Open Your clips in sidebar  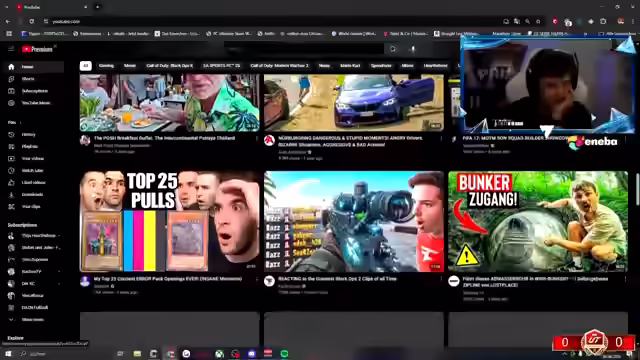pyautogui.click(x=33, y=207)
